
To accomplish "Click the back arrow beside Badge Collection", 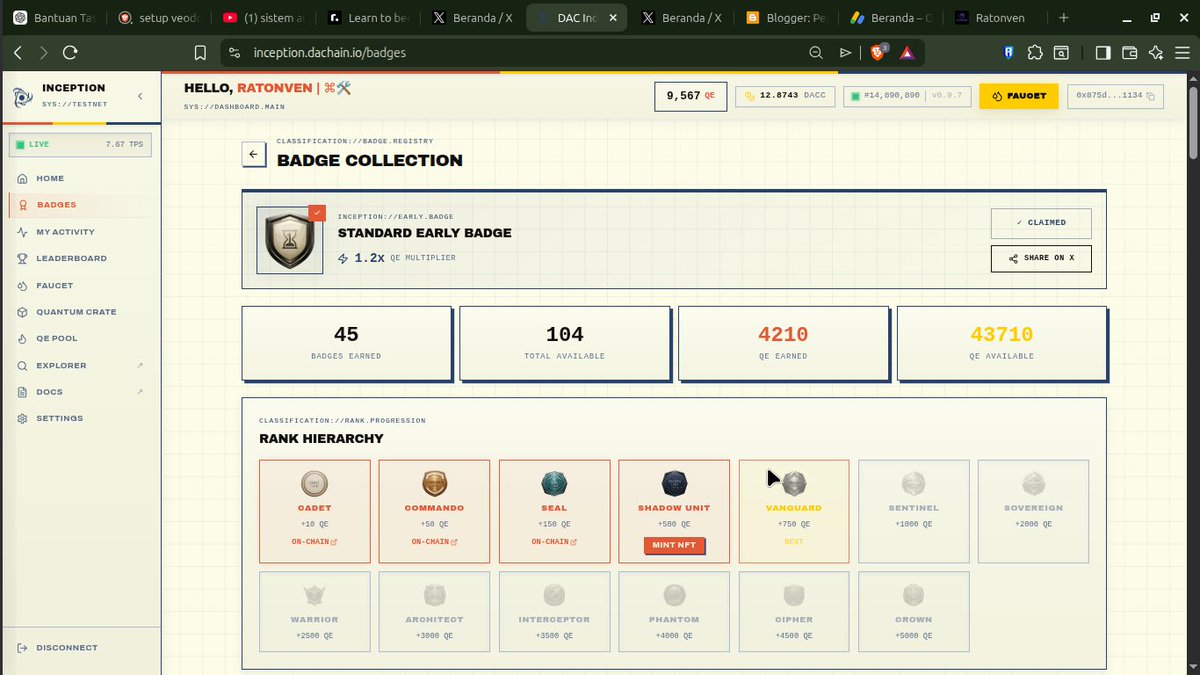I will [254, 154].
